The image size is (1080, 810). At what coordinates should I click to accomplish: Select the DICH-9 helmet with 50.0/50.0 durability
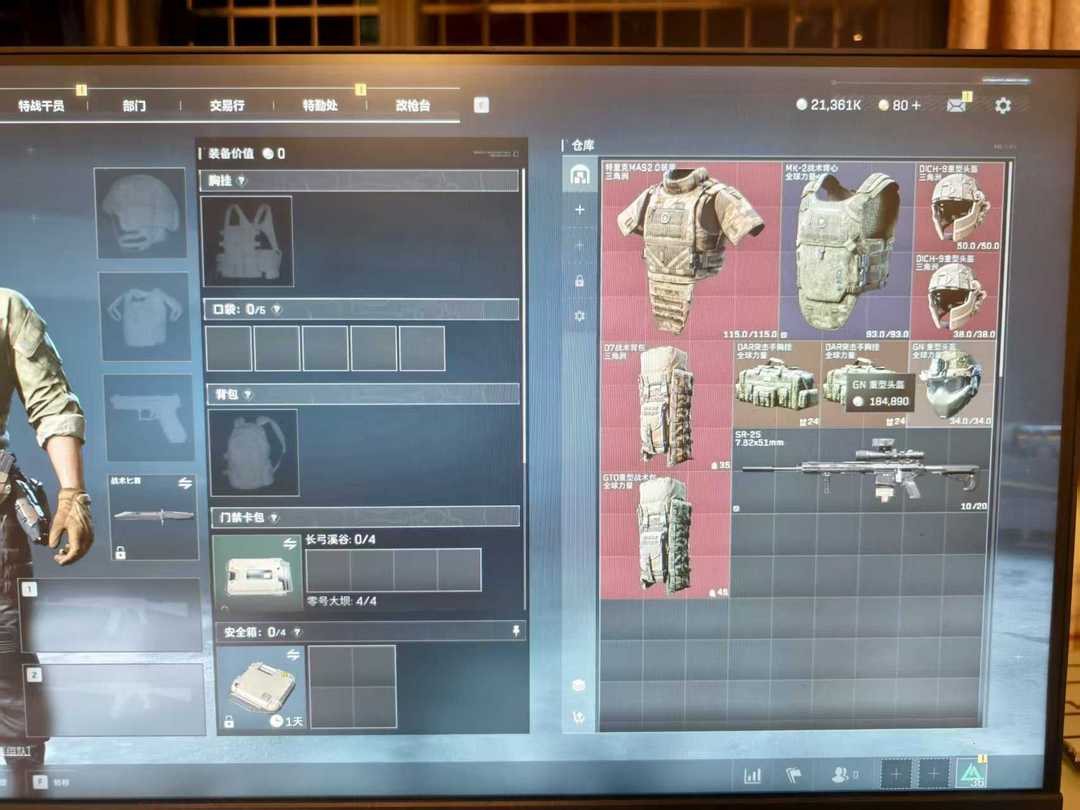958,207
